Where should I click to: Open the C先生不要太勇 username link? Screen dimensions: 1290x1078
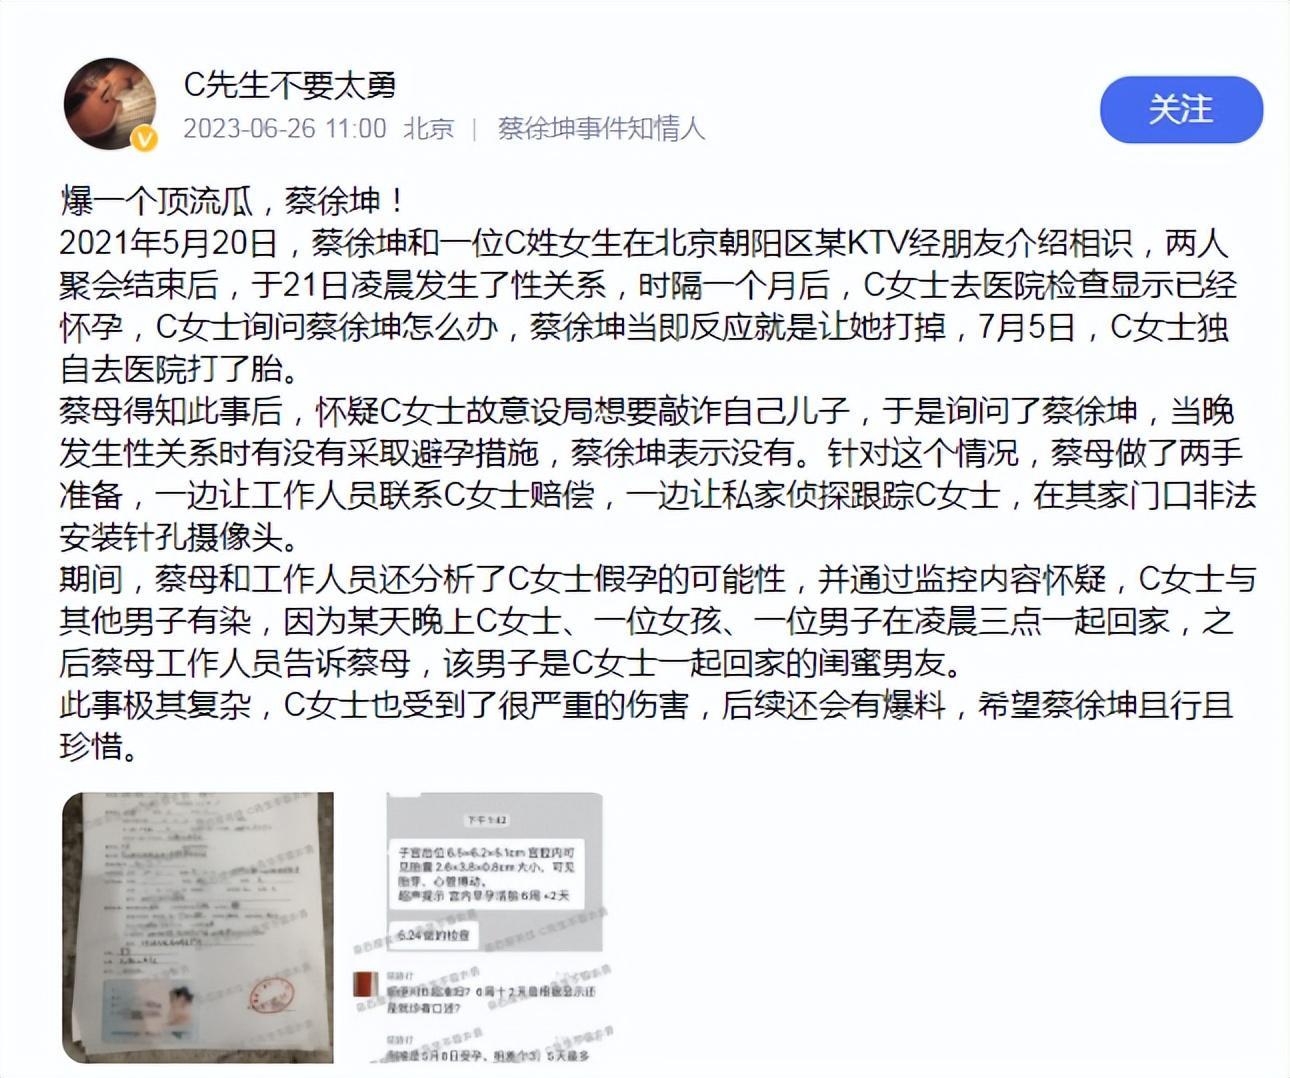click(289, 85)
